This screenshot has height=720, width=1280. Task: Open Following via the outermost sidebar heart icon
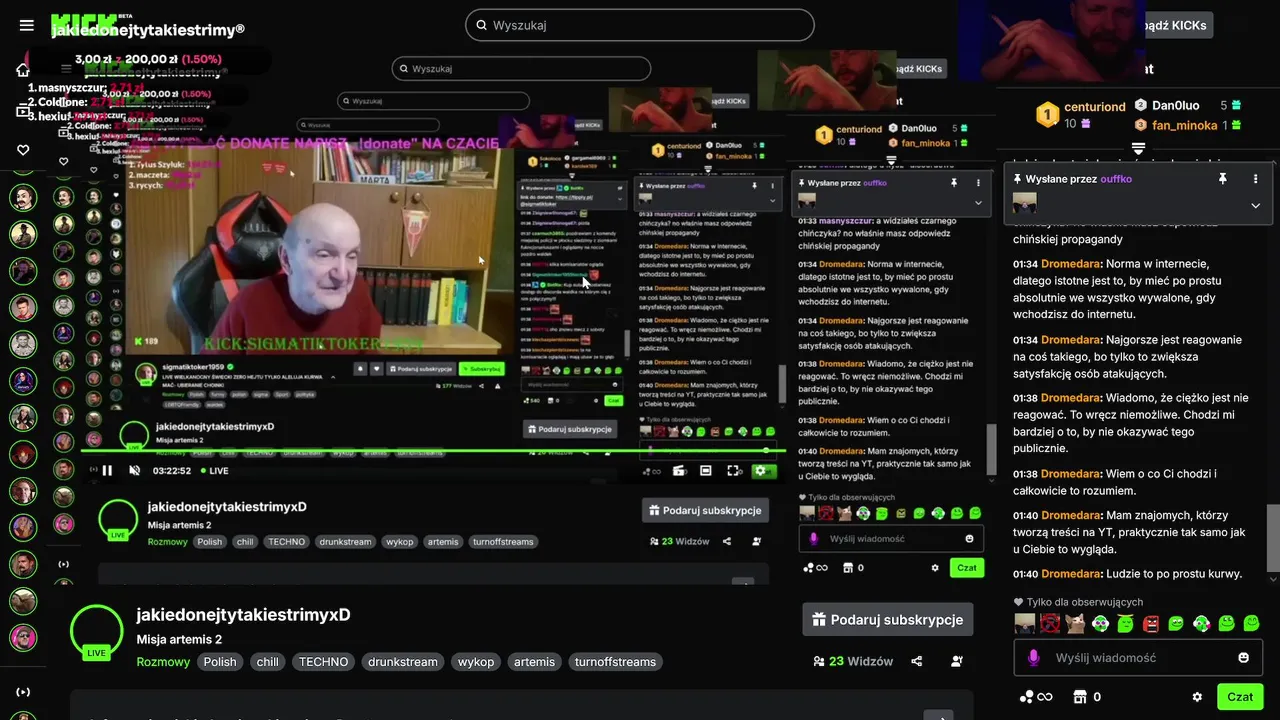(23, 150)
